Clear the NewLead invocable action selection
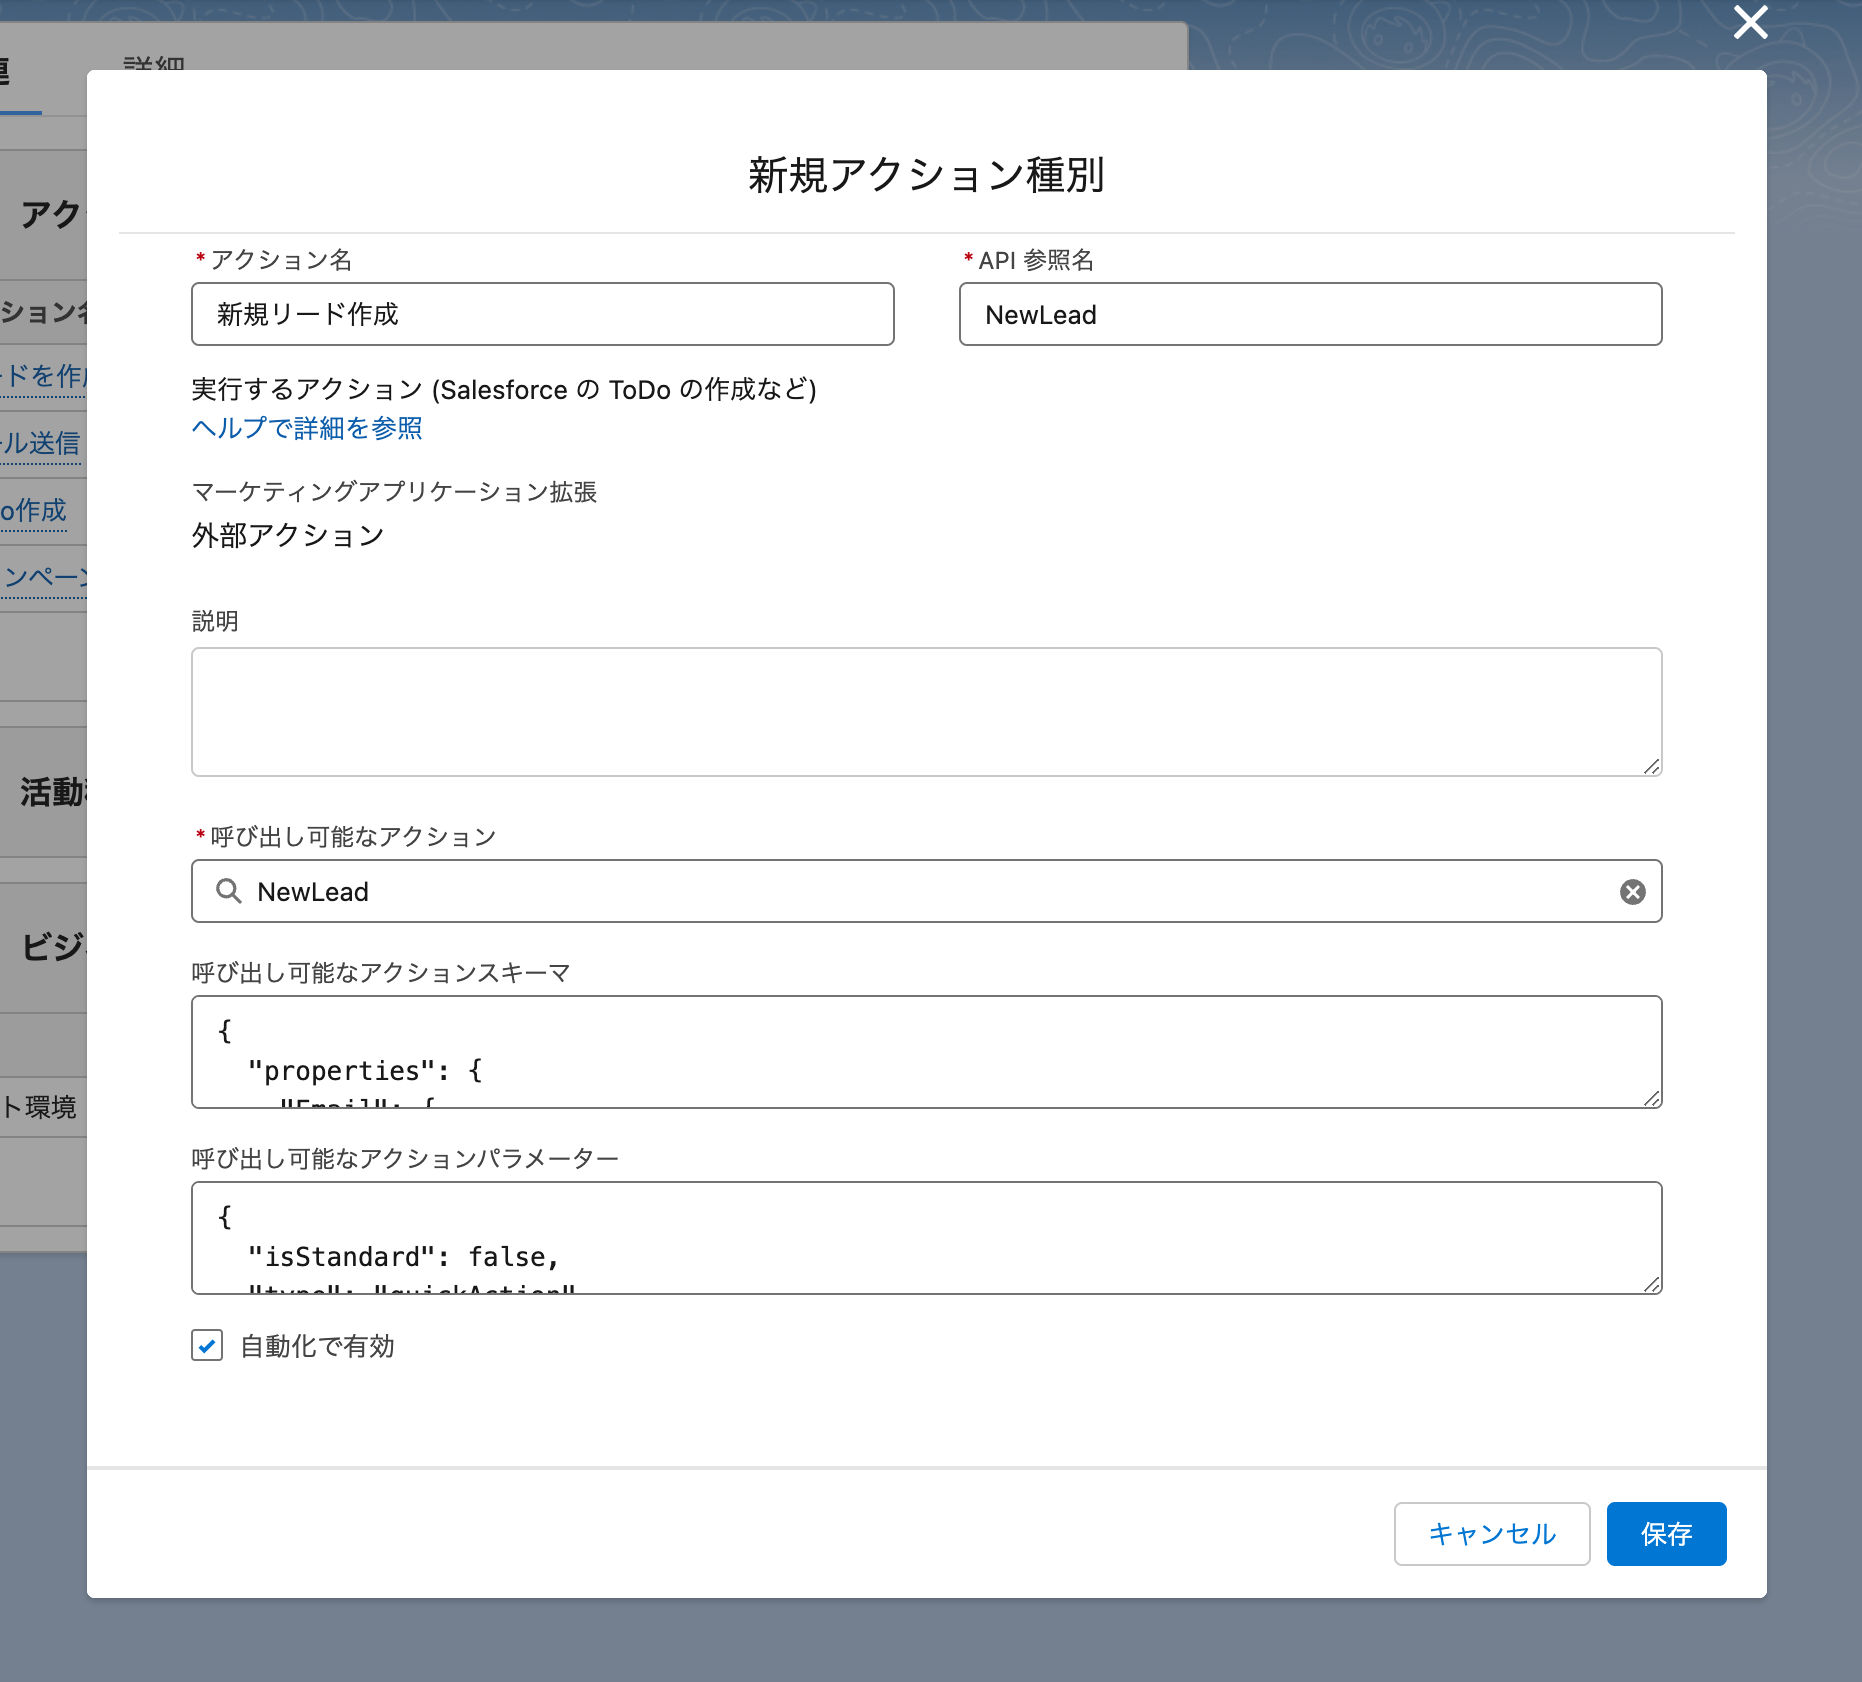 click(x=1632, y=892)
